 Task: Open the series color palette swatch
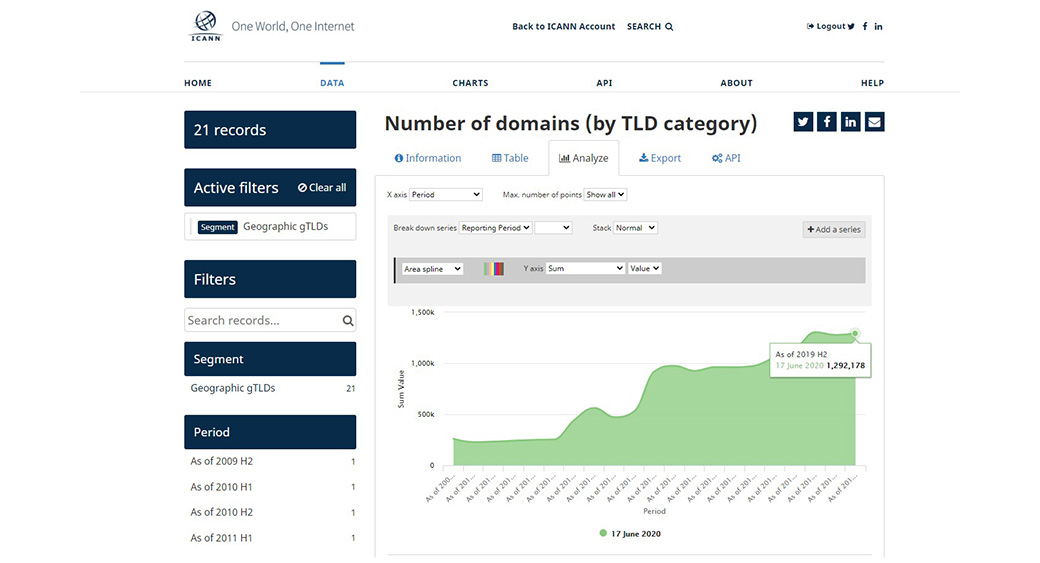coord(494,269)
